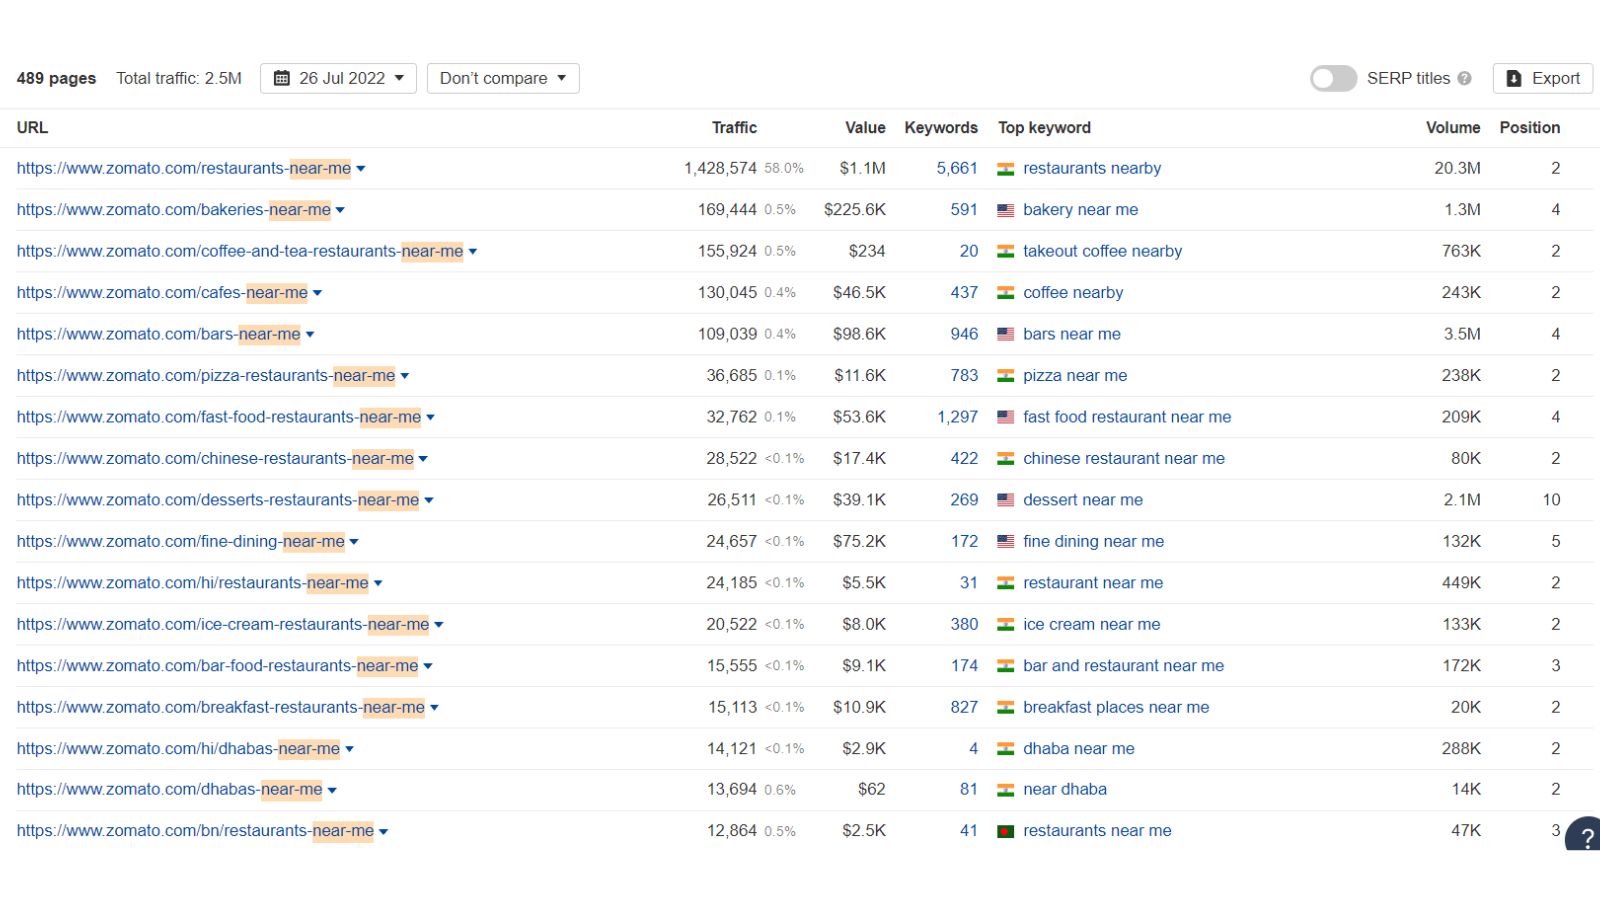Expand the arrow after pizza-restaurants-near-me URL
The height and width of the screenshot is (900, 1600).
405,376
